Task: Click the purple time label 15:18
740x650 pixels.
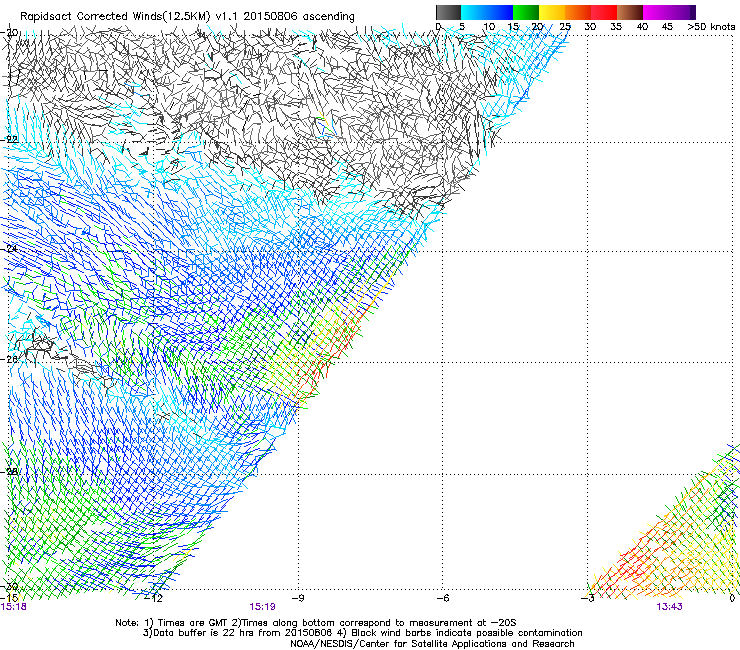Action: tap(14, 606)
